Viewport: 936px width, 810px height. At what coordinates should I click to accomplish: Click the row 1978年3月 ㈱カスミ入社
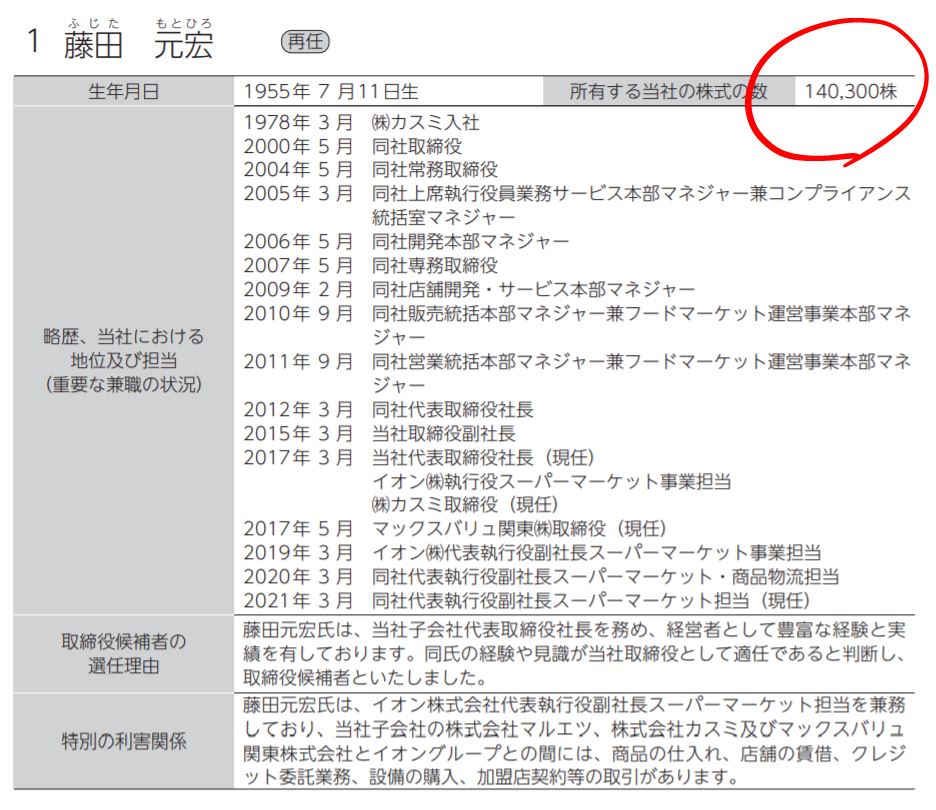[361, 122]
